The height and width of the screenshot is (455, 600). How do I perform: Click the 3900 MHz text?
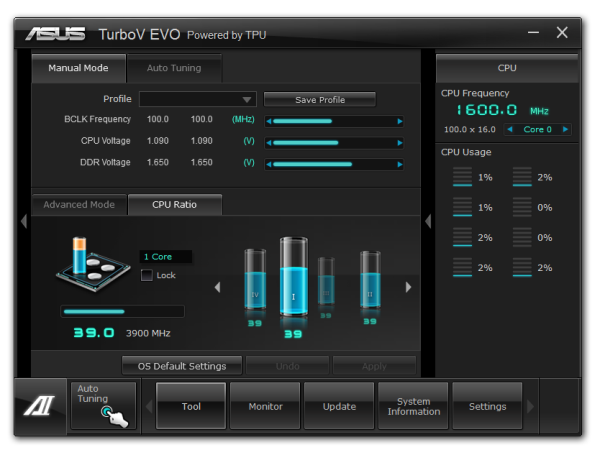[148, 333]
